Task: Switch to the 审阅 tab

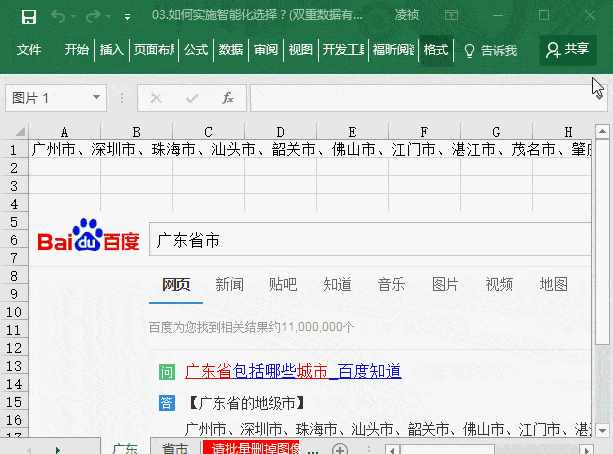Action: point(266,50)
